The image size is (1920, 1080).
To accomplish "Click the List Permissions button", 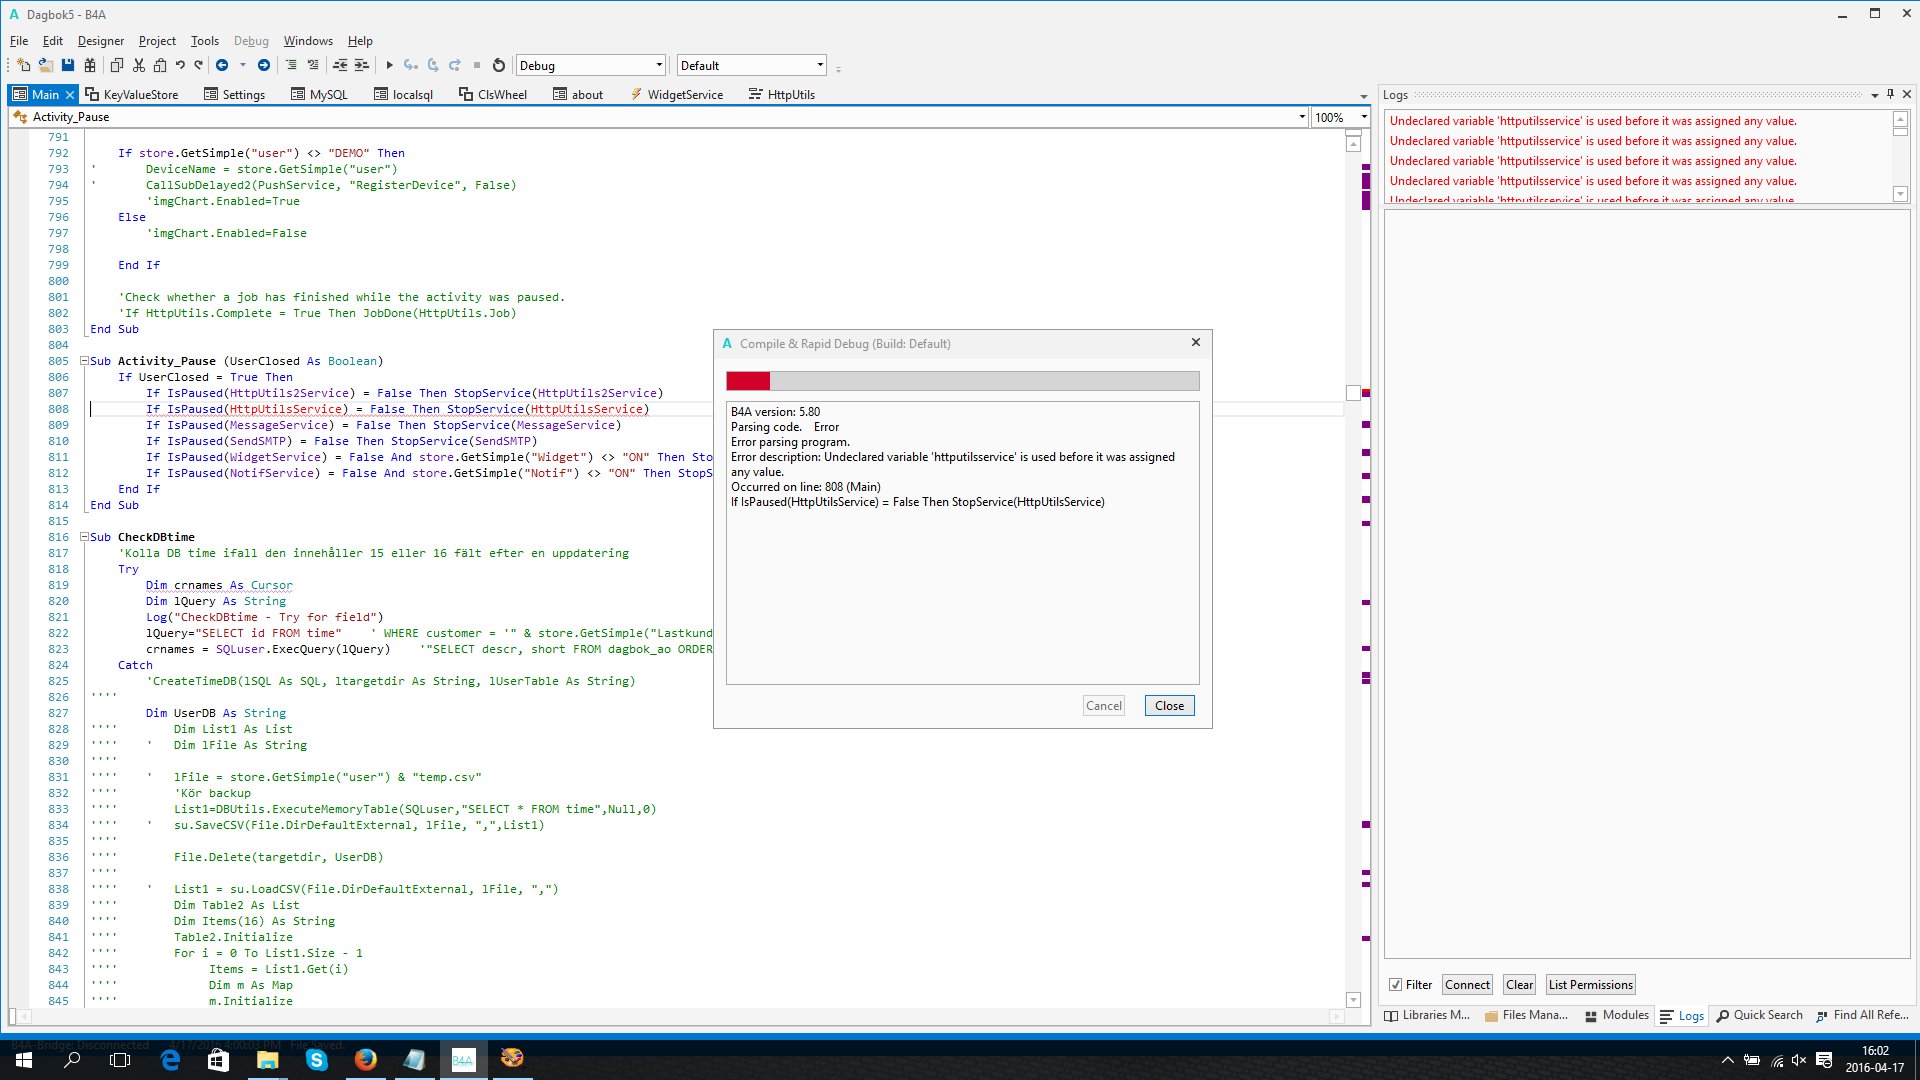I will (x=1590, y=985).
